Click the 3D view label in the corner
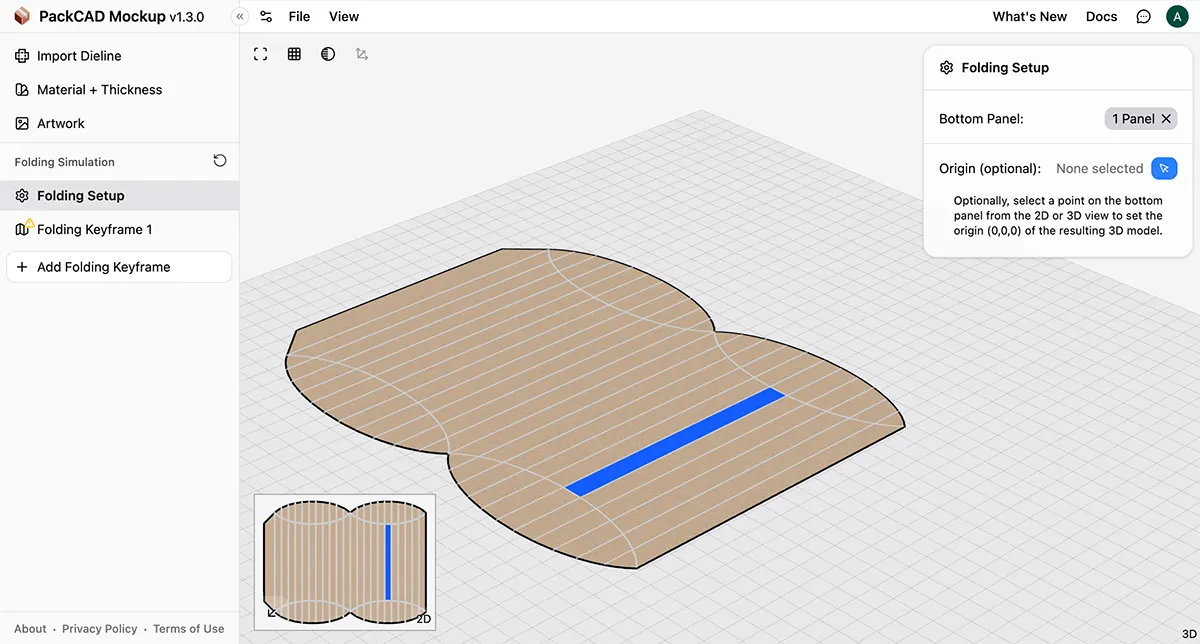 point(1188,634)
